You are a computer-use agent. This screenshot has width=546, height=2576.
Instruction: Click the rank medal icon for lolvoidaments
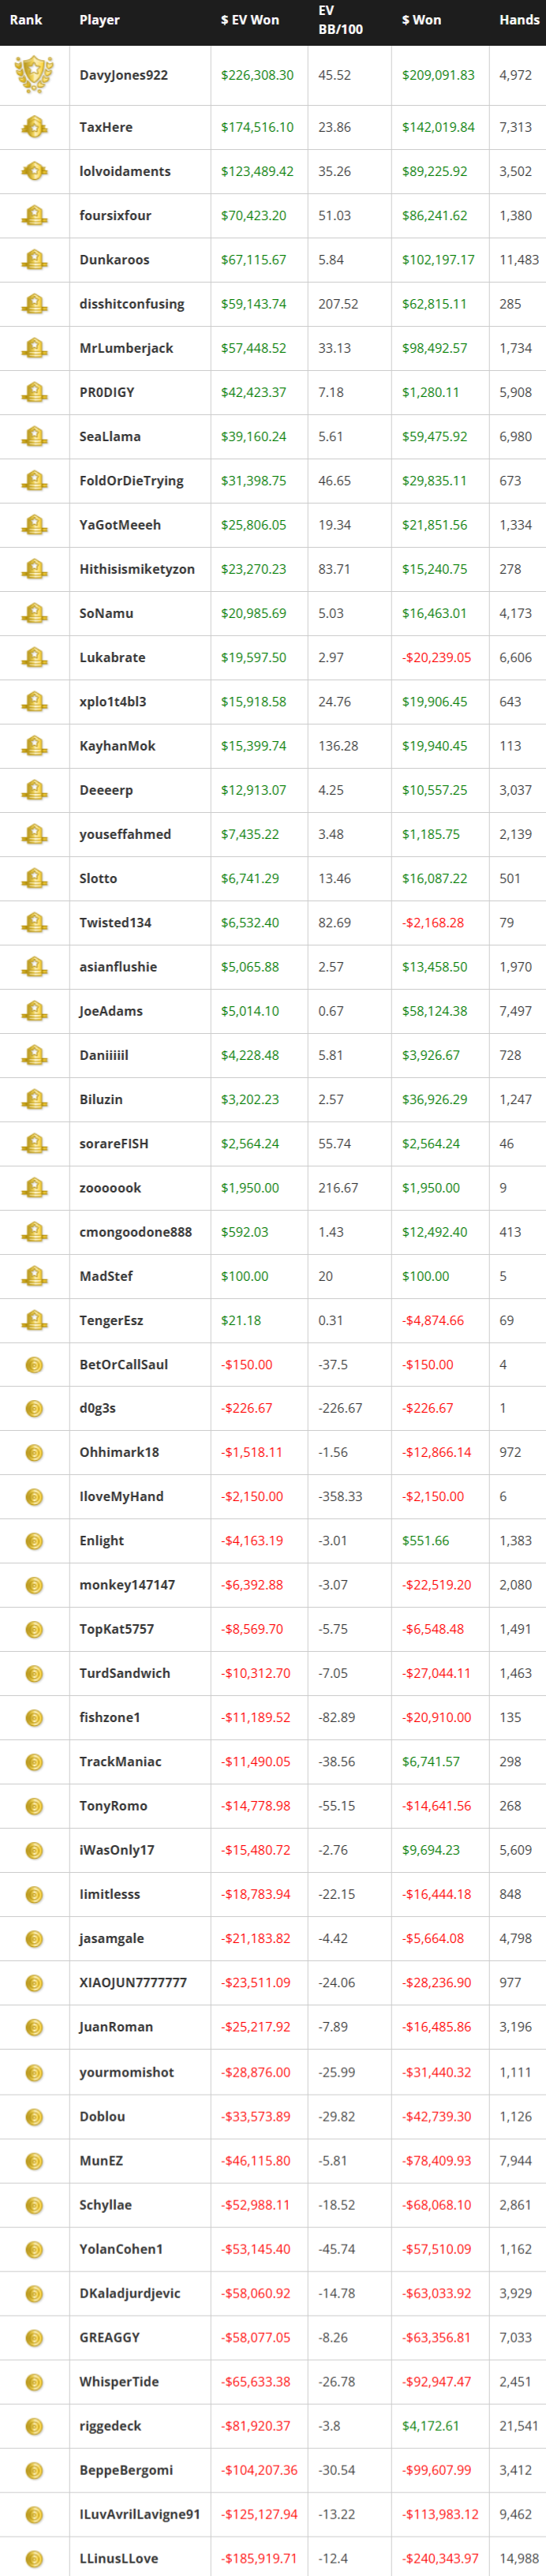pos(34,171)
